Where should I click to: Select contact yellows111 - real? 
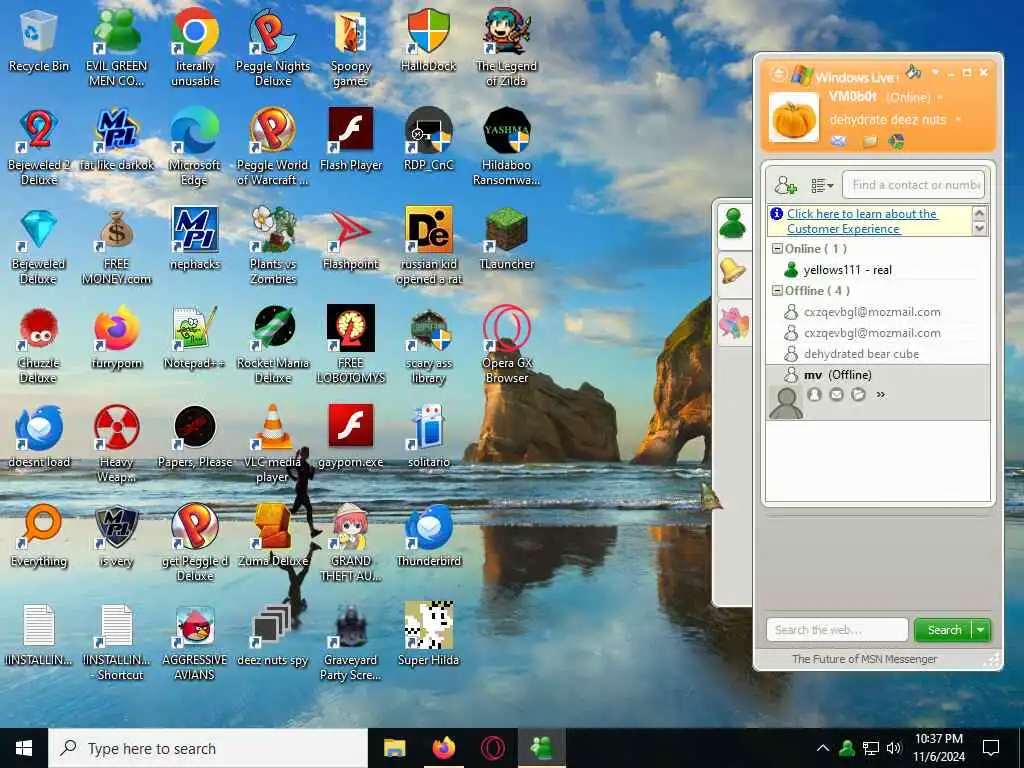[x=847, y=270]
